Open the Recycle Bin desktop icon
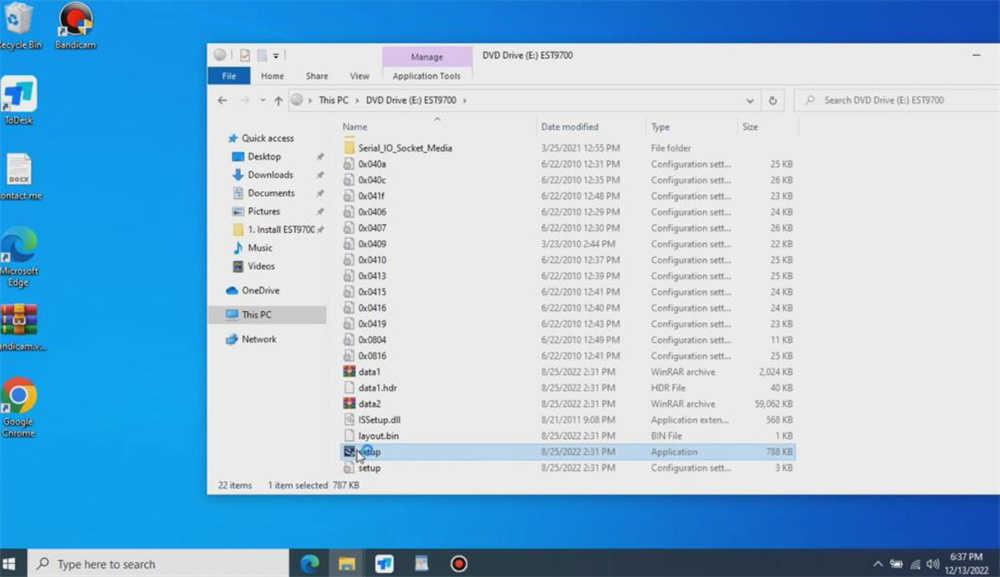 [18, 26]
